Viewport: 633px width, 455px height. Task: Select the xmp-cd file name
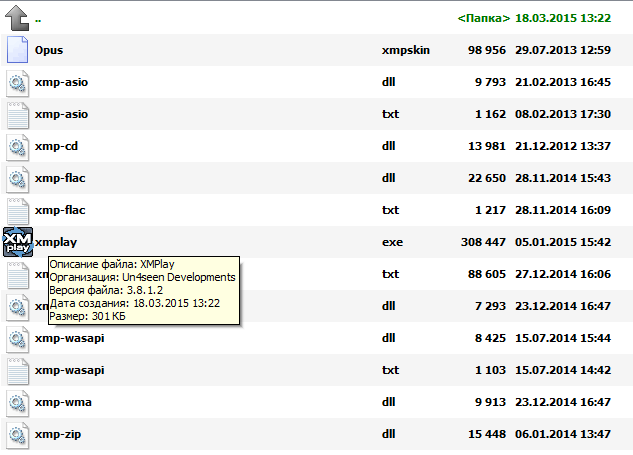[x=56, y=146]
